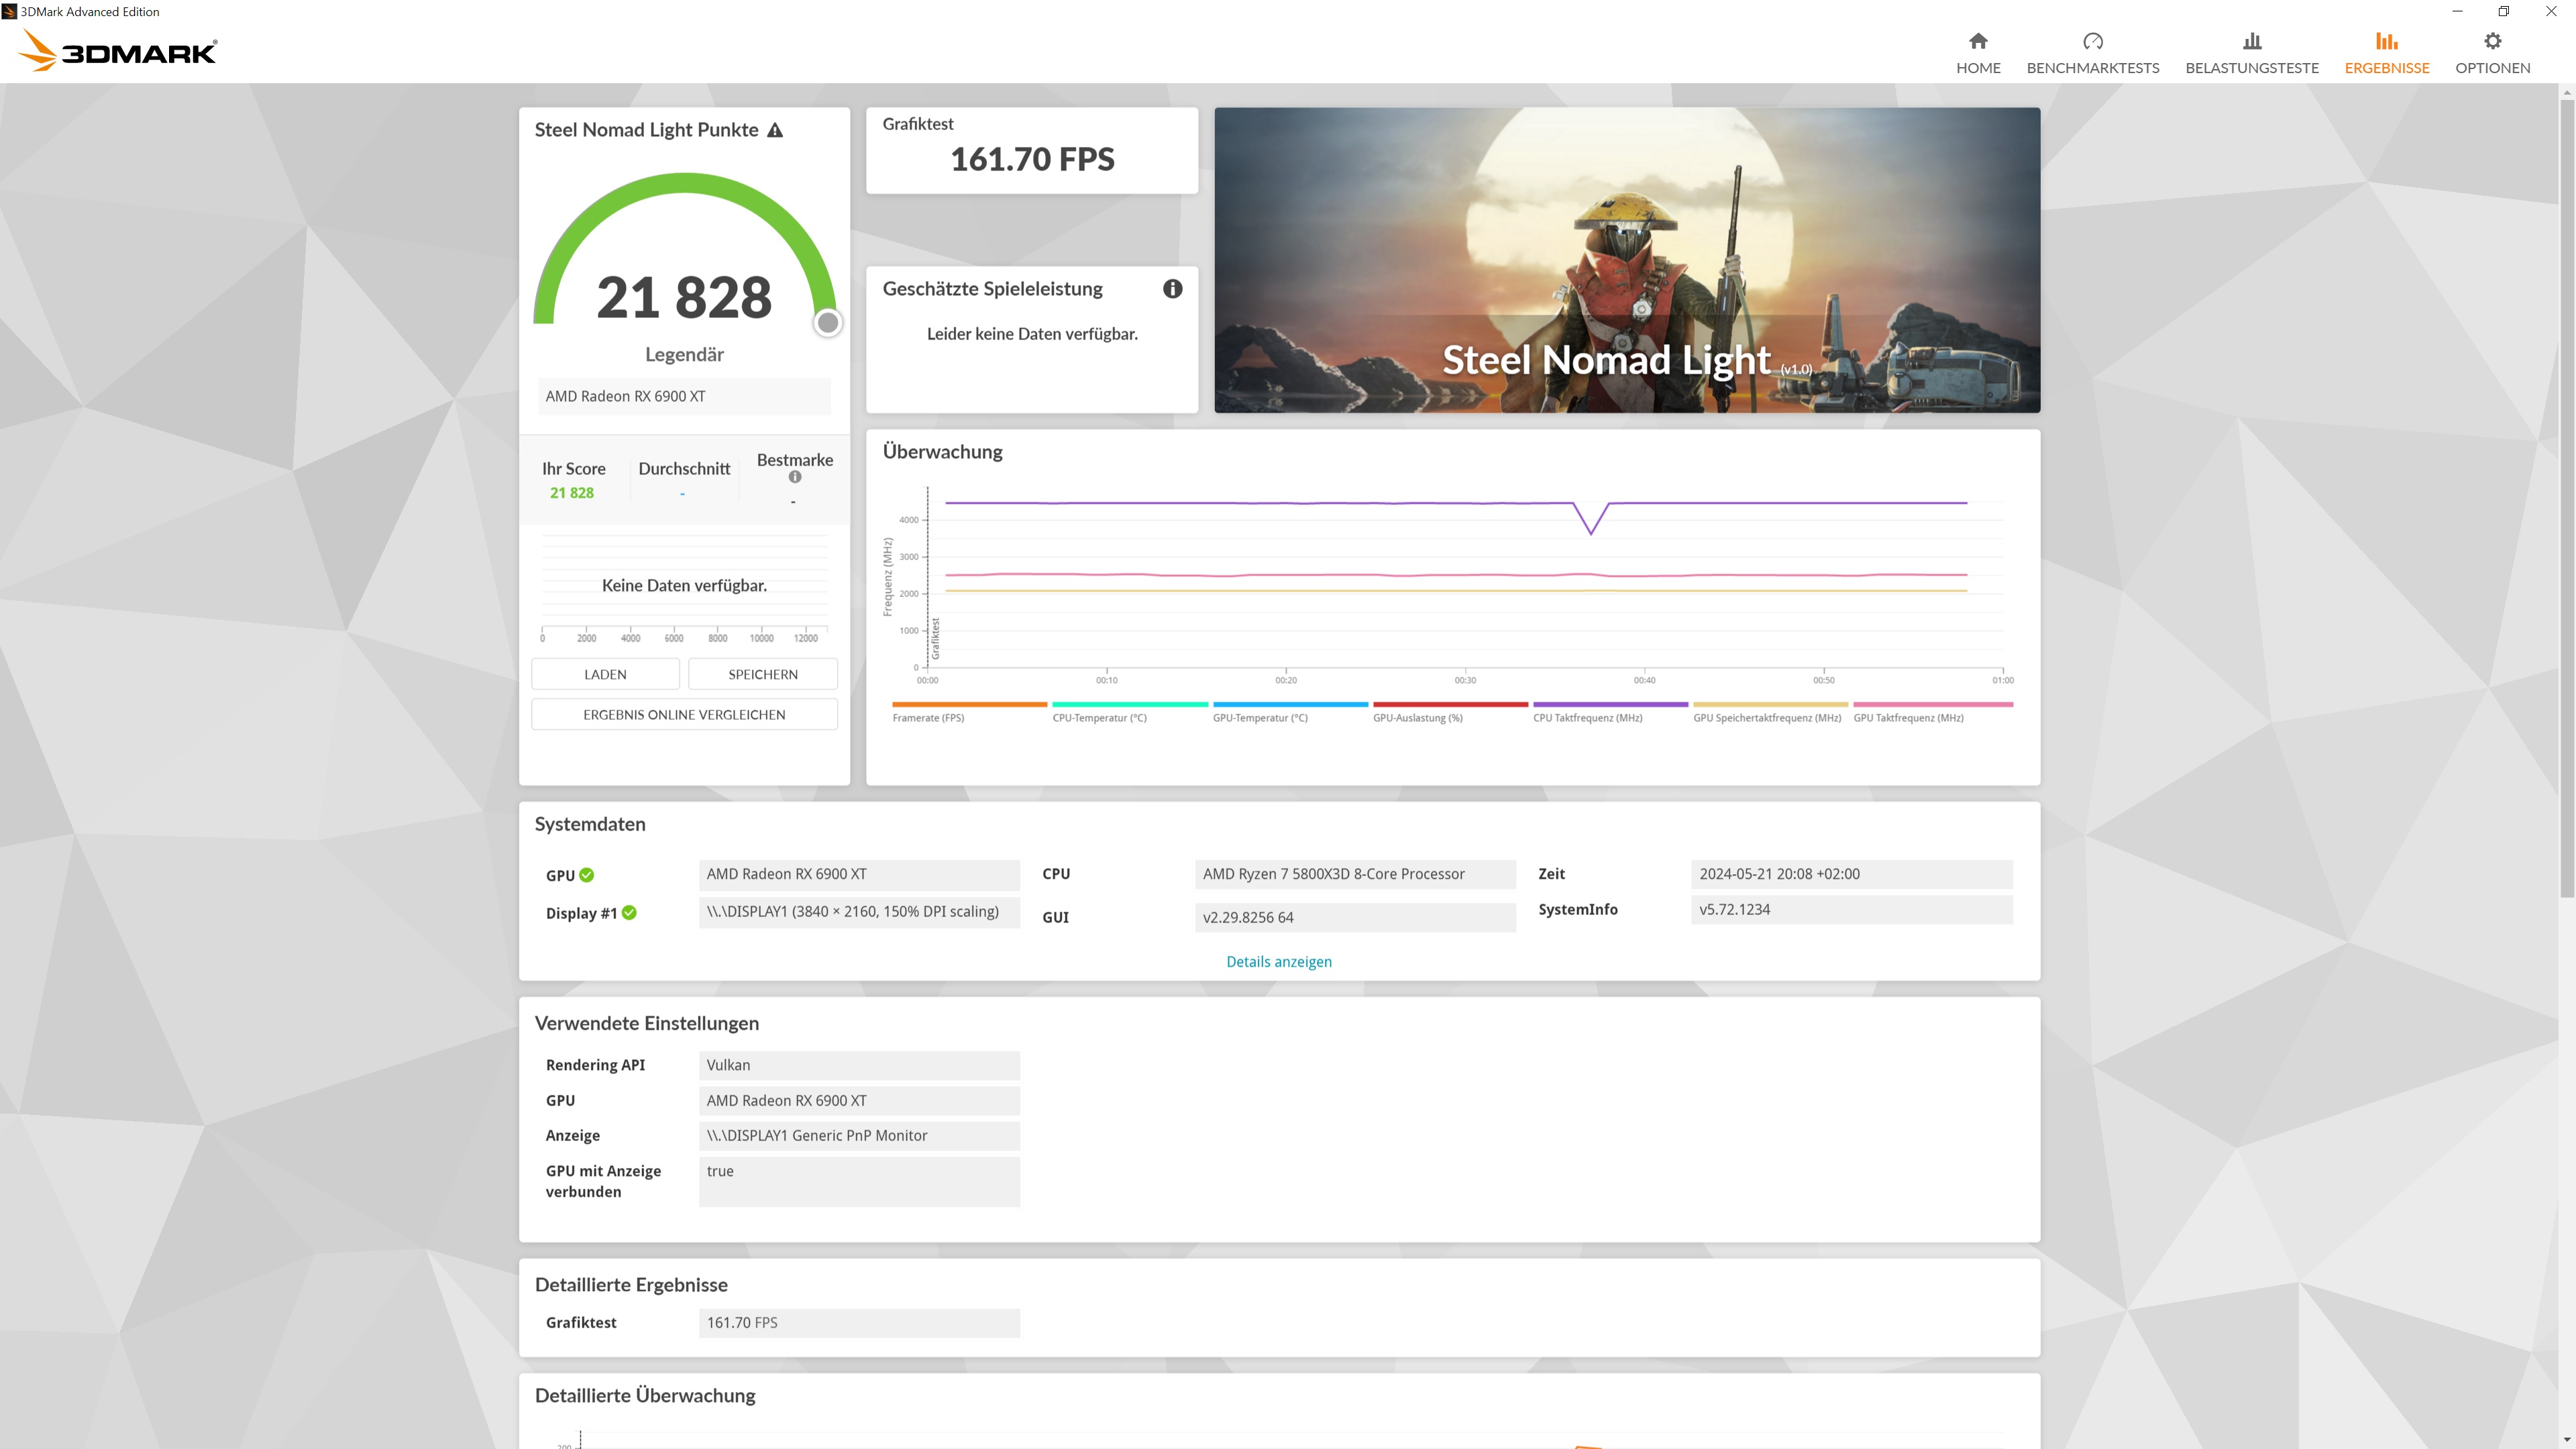Click the Bestmarke info icon
The image size is (2576, 1449).
coord(795,477)
